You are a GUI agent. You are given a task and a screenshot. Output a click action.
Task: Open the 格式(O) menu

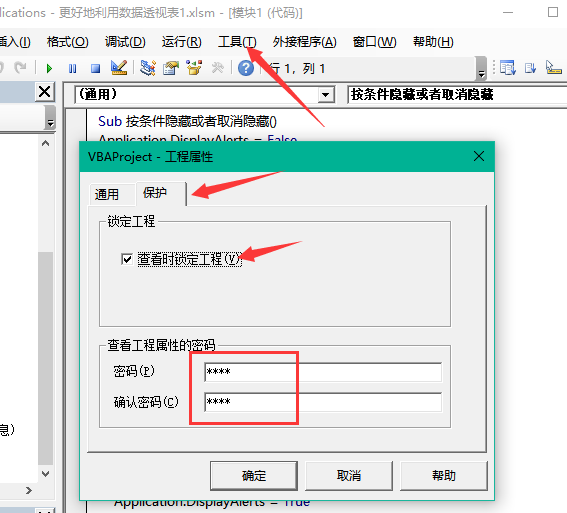68,42
